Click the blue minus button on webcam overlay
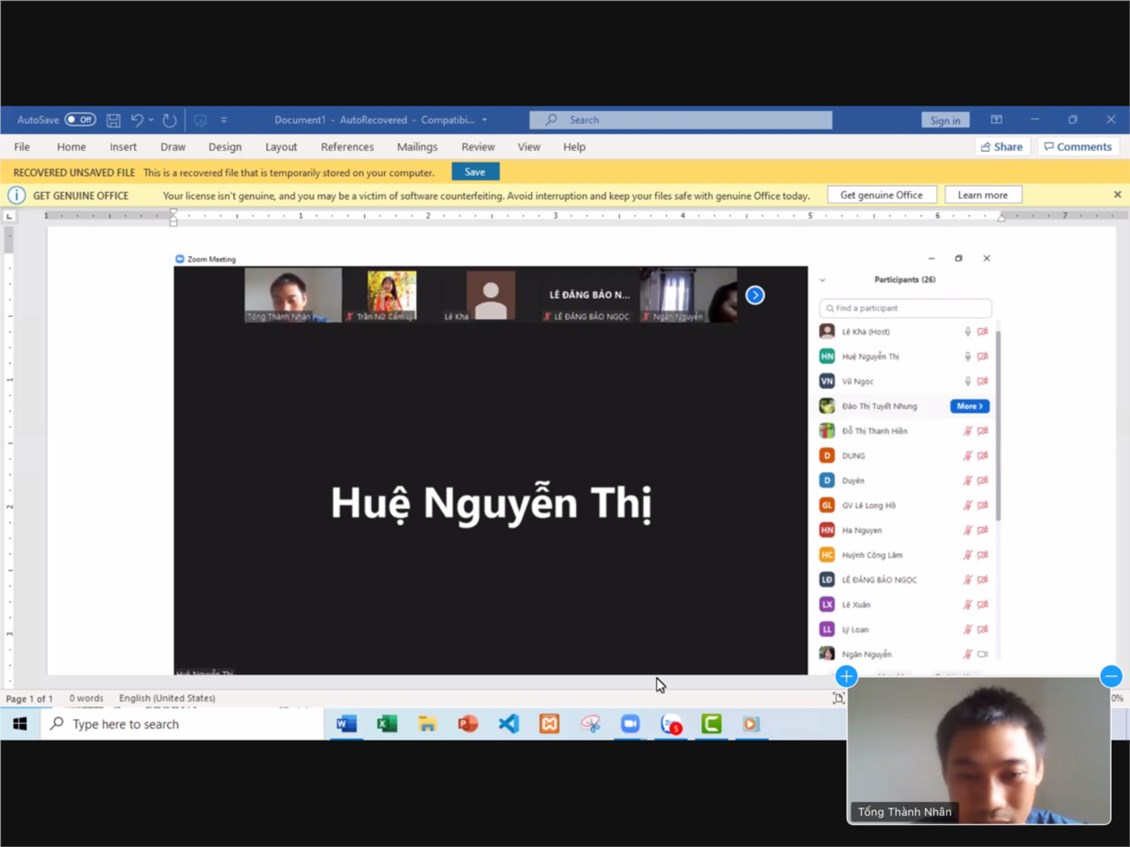Image resolution: width=1130 pixels, height=847 pixels. tap(1111, 675)
